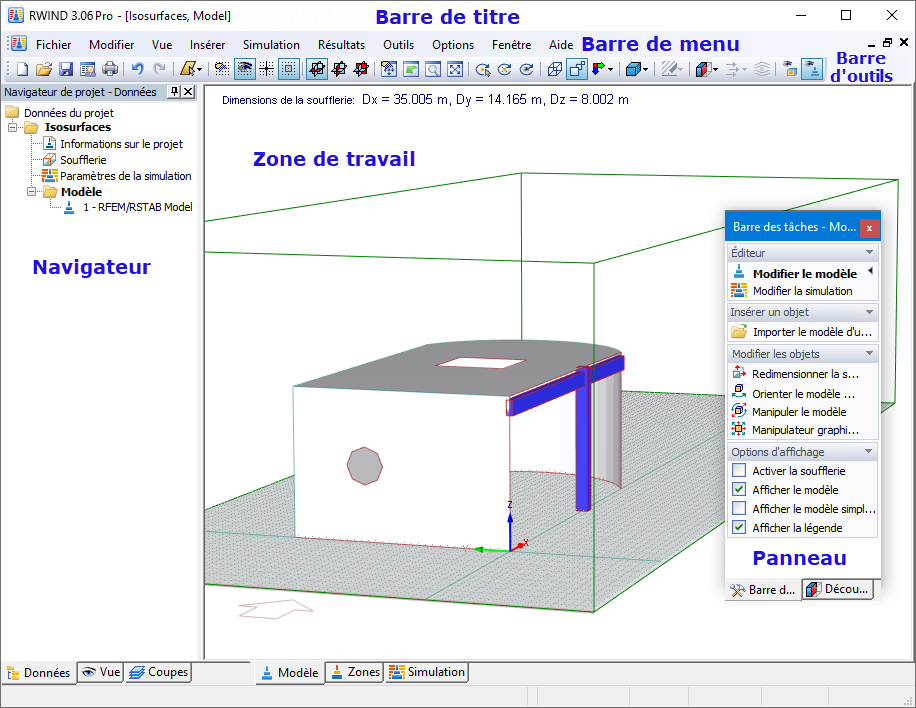The image size is (916, 708).
Task: Open the "Décou..." tab below the panel
Action: point(838,589)
